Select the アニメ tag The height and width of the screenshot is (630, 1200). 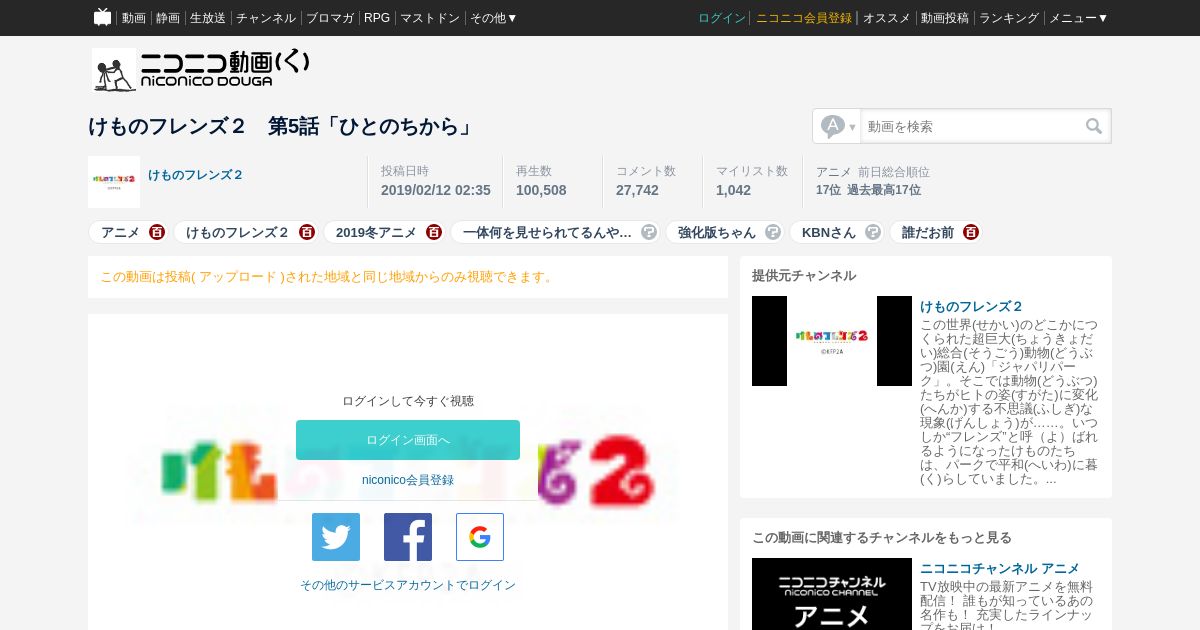[120, 232]
